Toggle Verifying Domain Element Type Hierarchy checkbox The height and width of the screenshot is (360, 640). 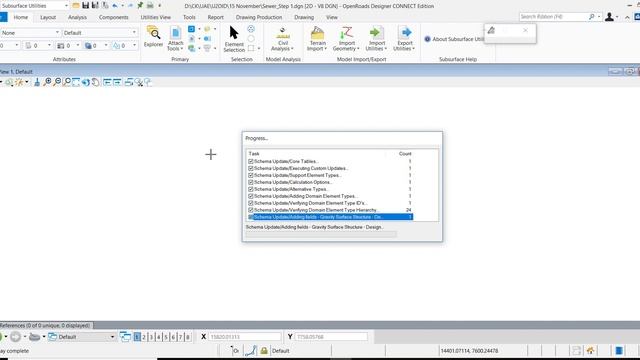[x=251, y=210]
